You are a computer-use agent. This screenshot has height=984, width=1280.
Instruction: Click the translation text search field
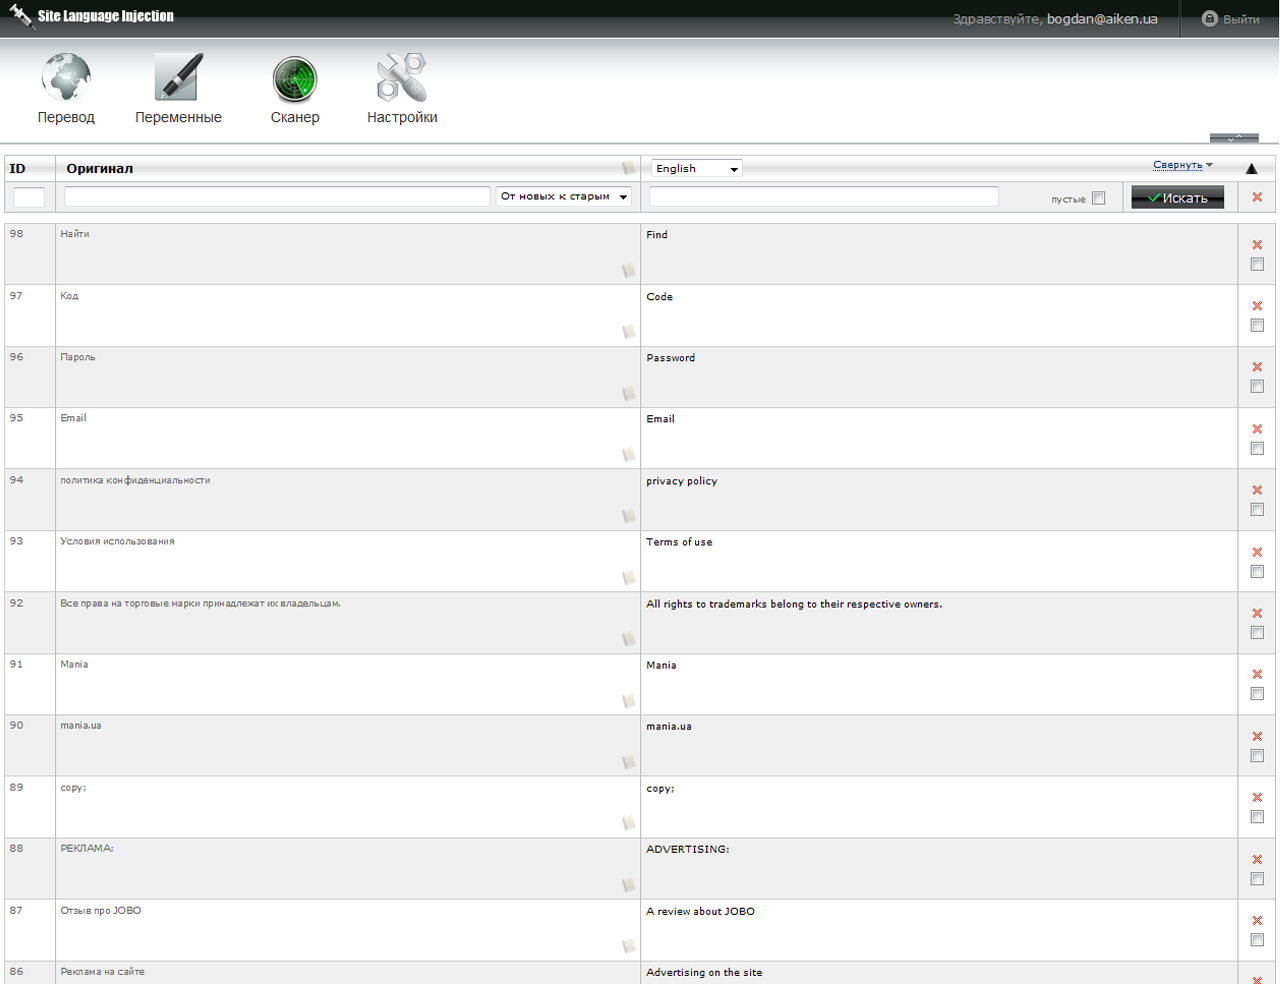click(x=823, y=197)
